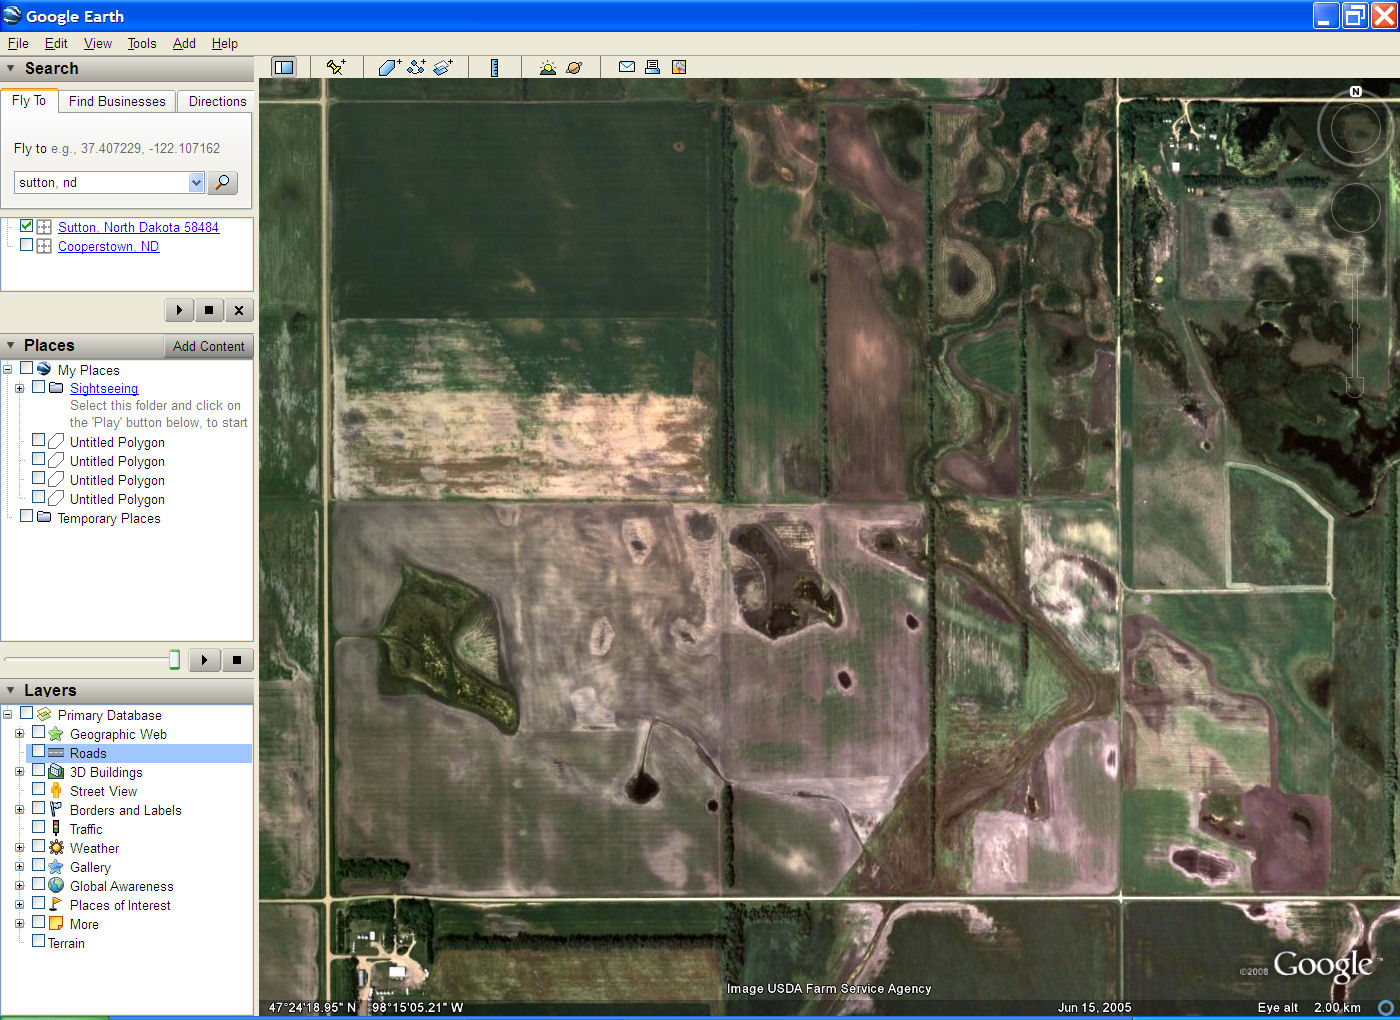Click the Sutton result grid icon
1400x1020 pixels.
tap(44, 227)
